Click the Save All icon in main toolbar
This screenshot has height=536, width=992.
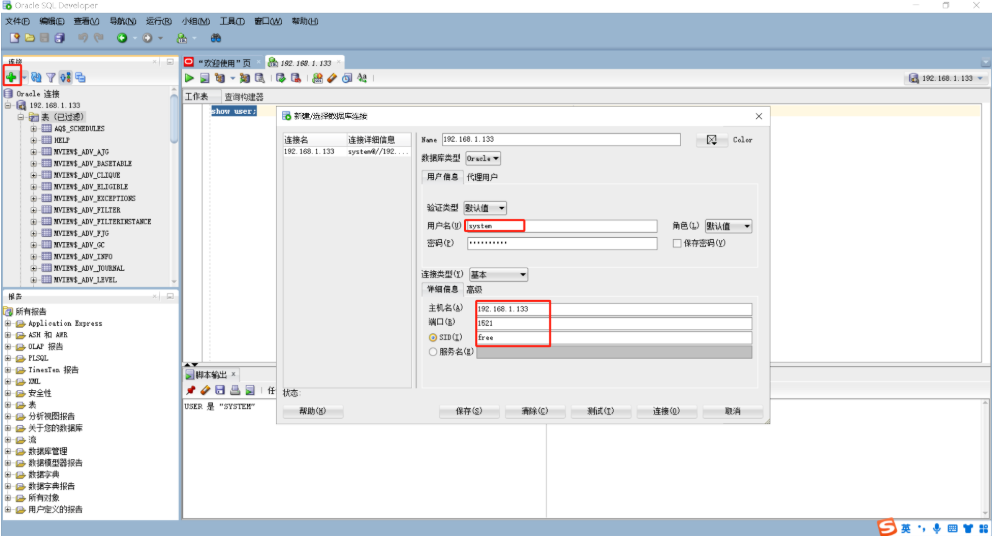59,38
